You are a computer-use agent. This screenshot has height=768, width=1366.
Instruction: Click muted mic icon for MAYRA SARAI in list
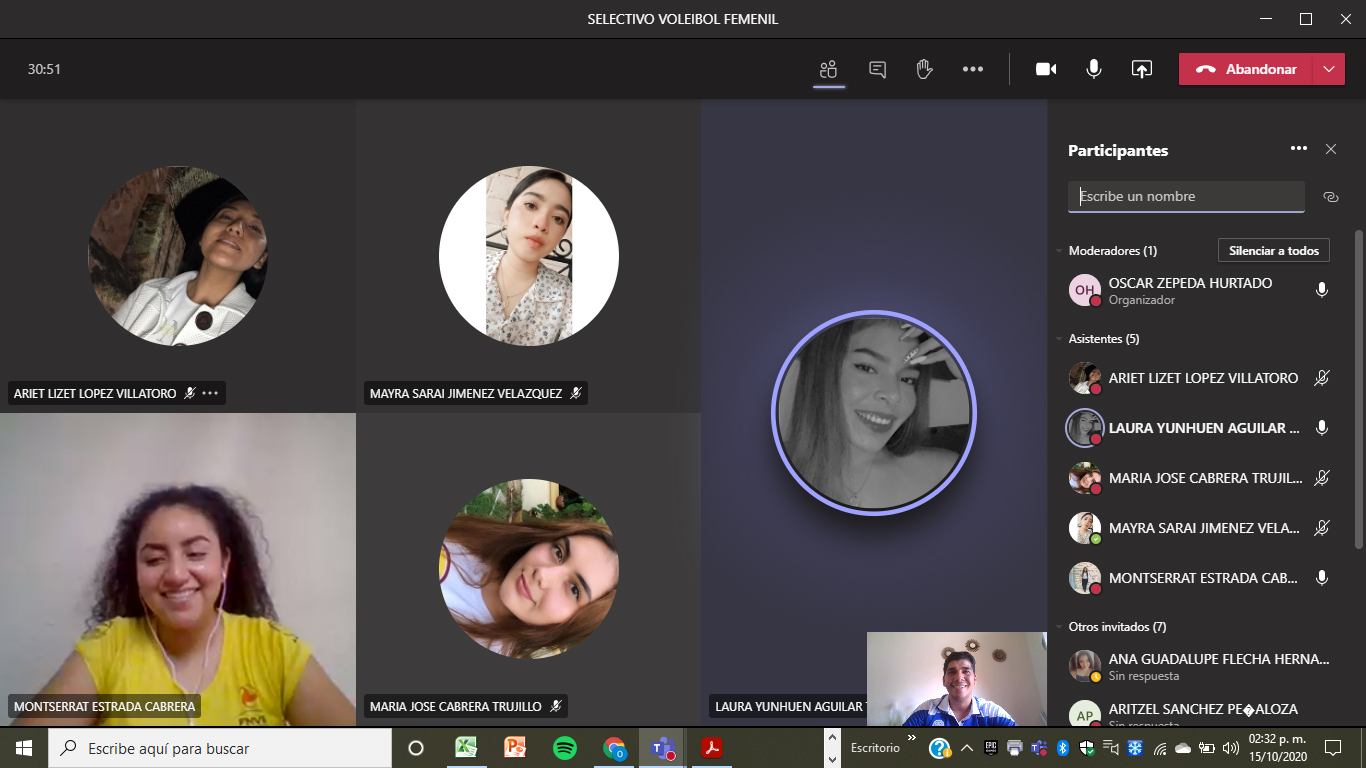(1322, 528)
